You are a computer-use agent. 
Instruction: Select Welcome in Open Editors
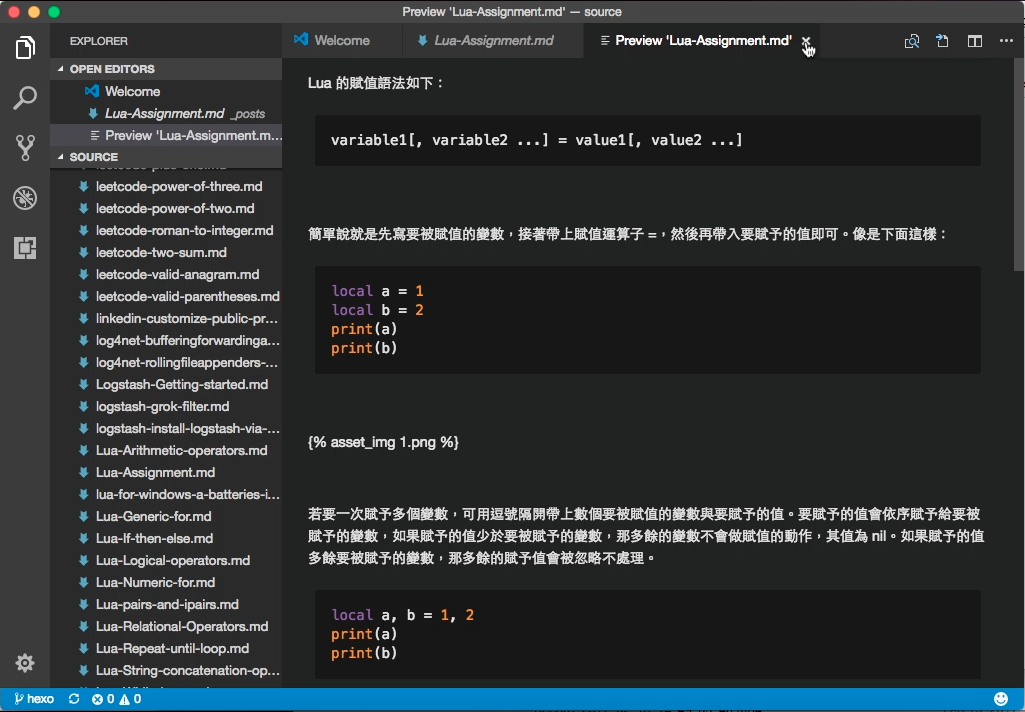coord(166,91)
